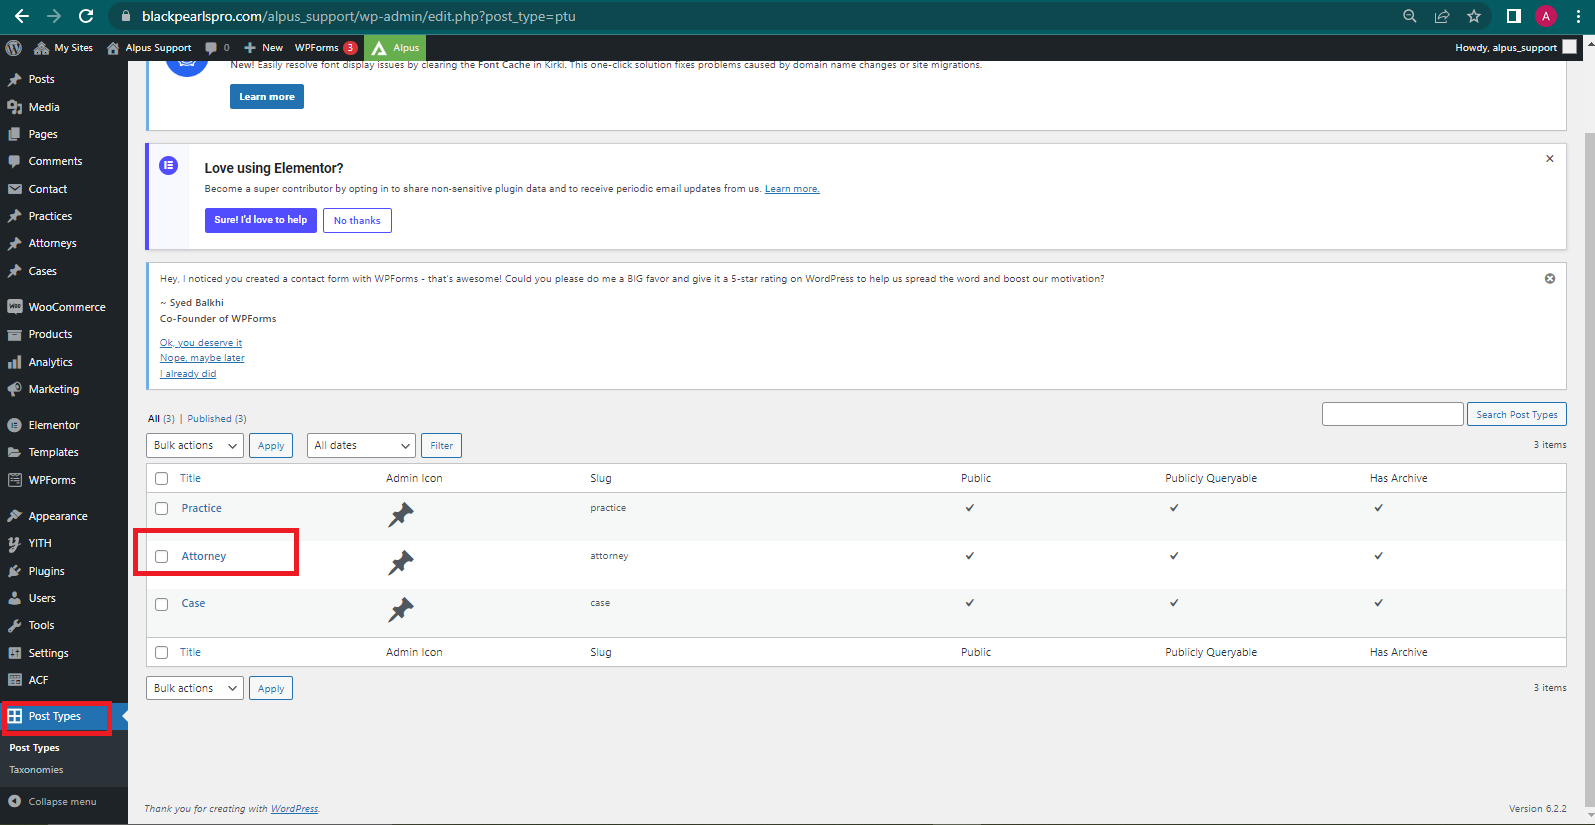Dismiss the Love using Elementor notice
This screenshot has height=825, width=1595.
(x=1550, y=159)
